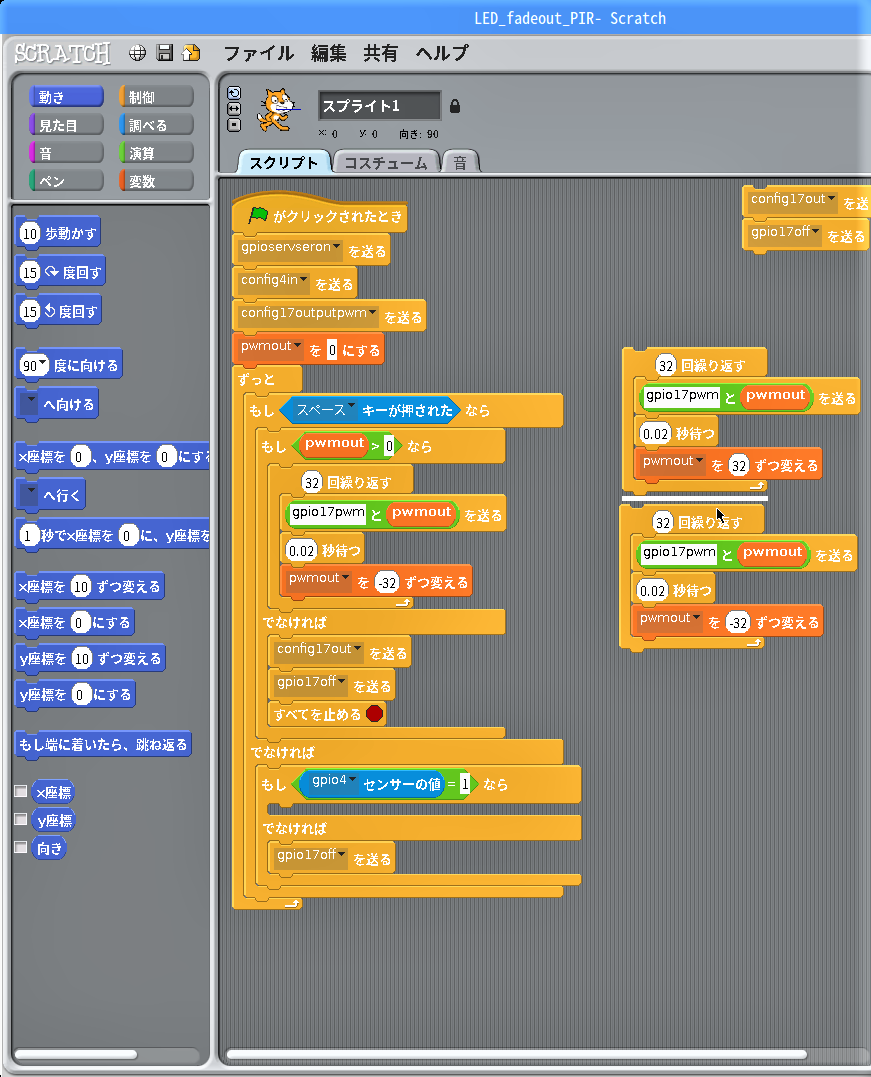The image size is (871, 1077).
Task: Select the top rotation style button
Action: (234, 93)
